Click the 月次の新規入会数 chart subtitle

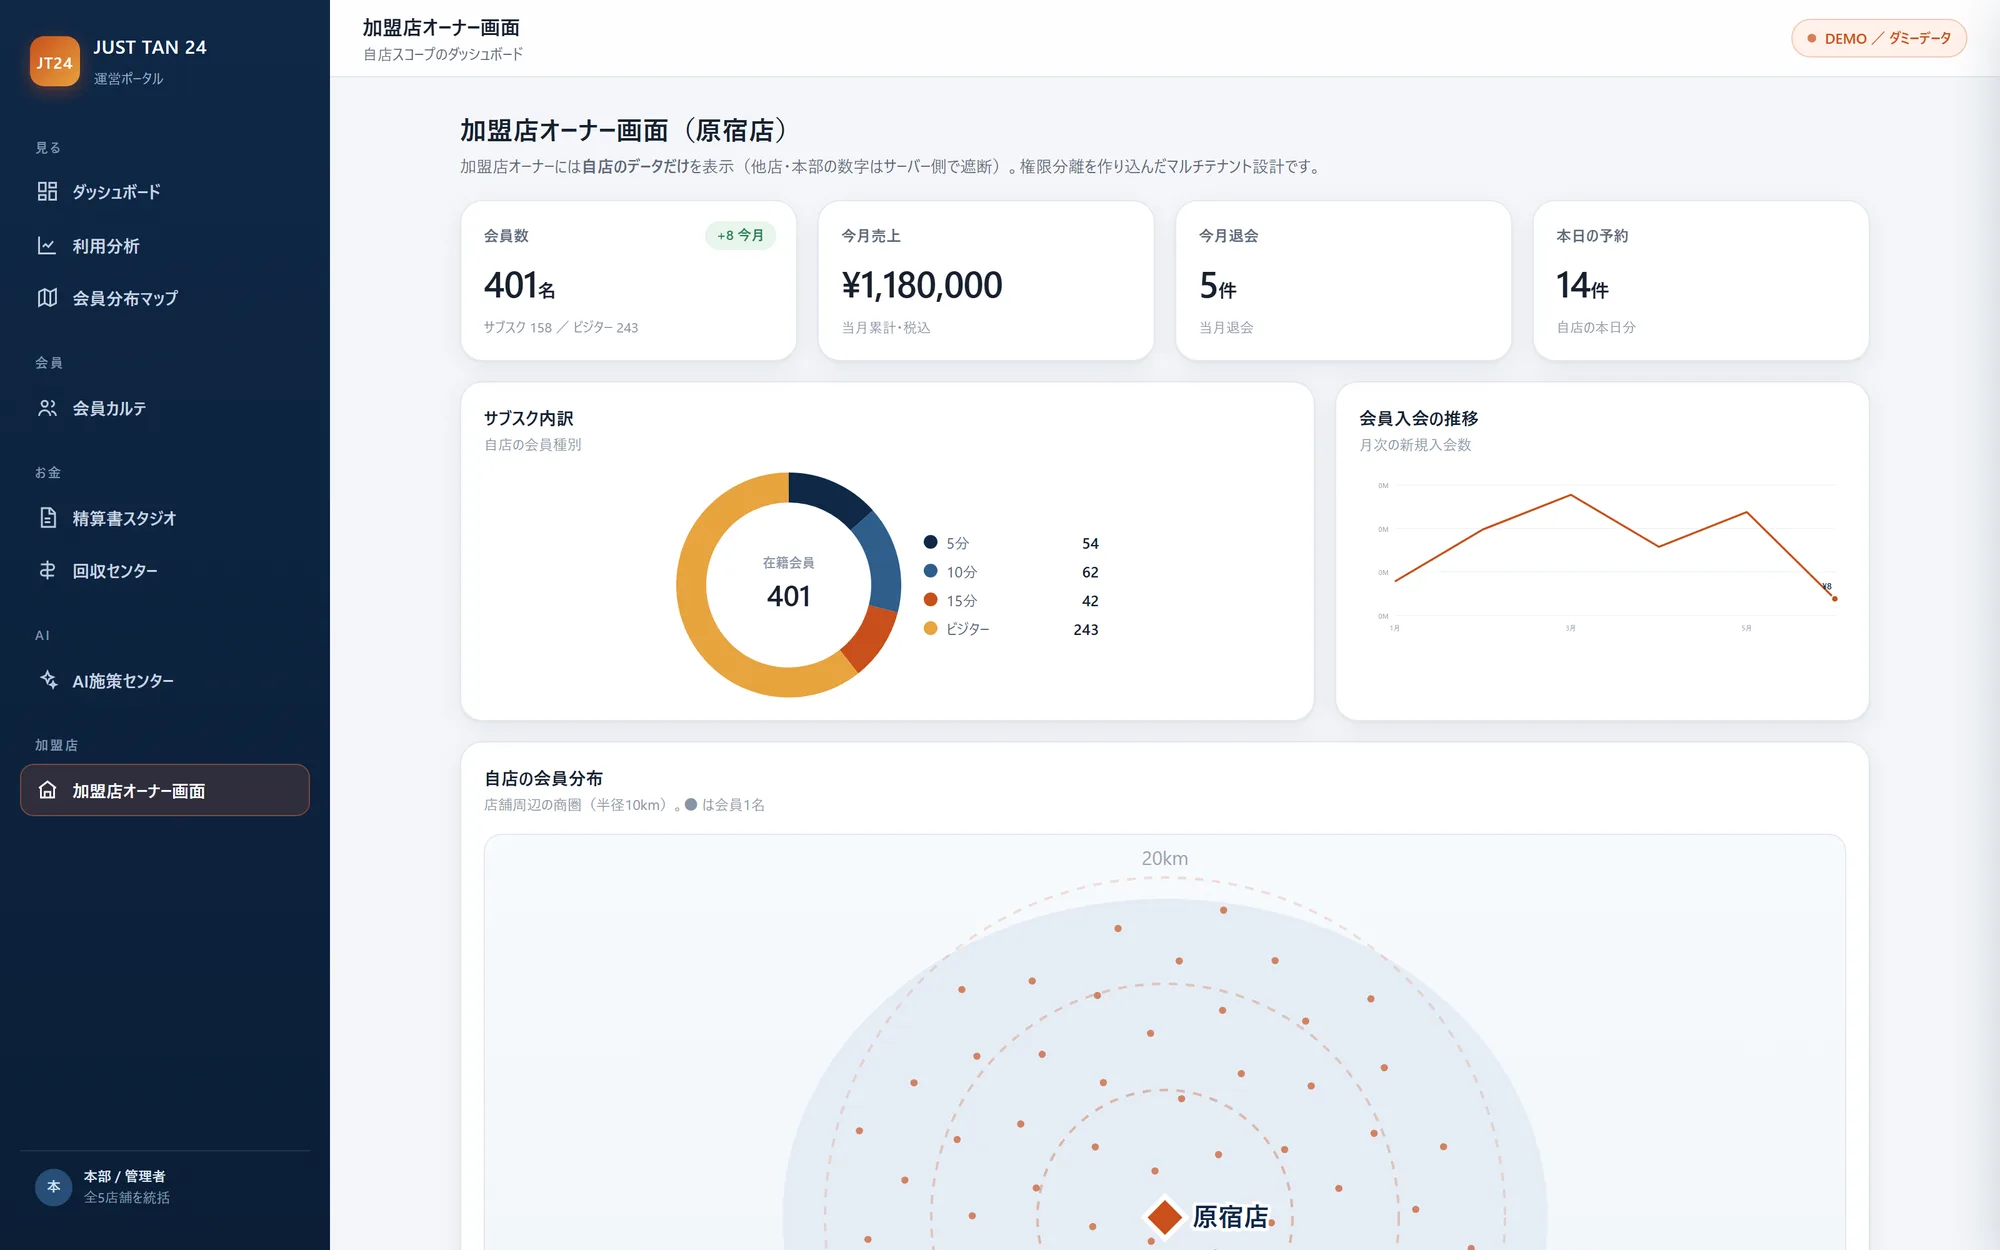pyautogui.click(x=1415, y=445)
